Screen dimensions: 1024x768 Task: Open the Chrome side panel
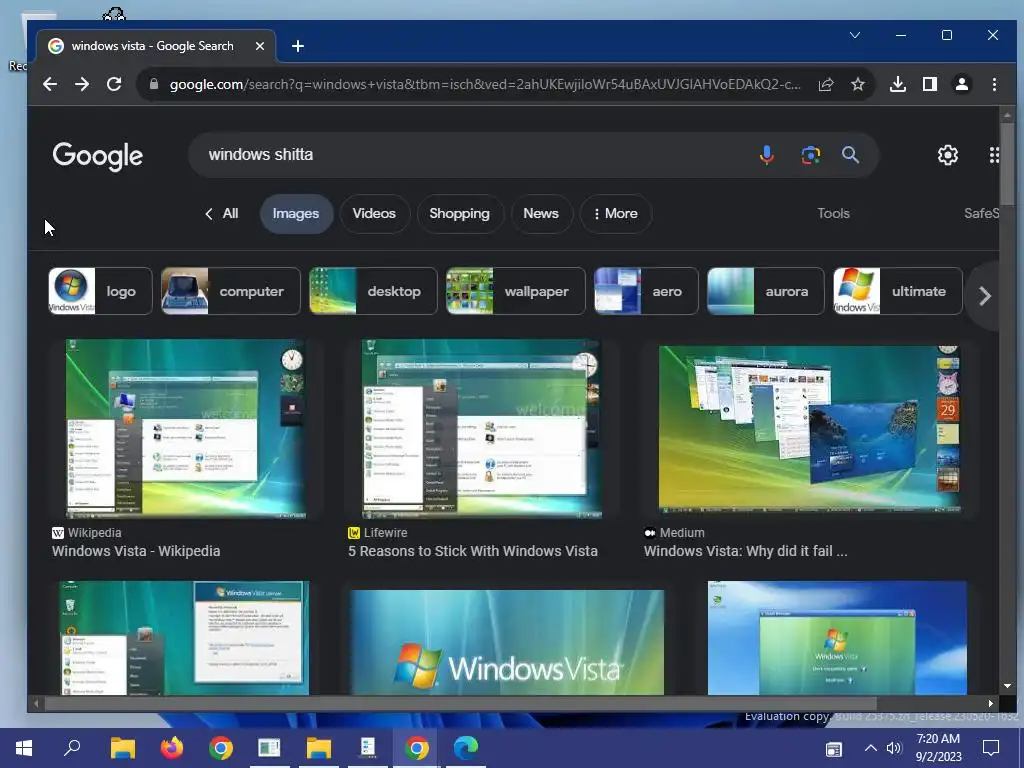tap(930, 84)
